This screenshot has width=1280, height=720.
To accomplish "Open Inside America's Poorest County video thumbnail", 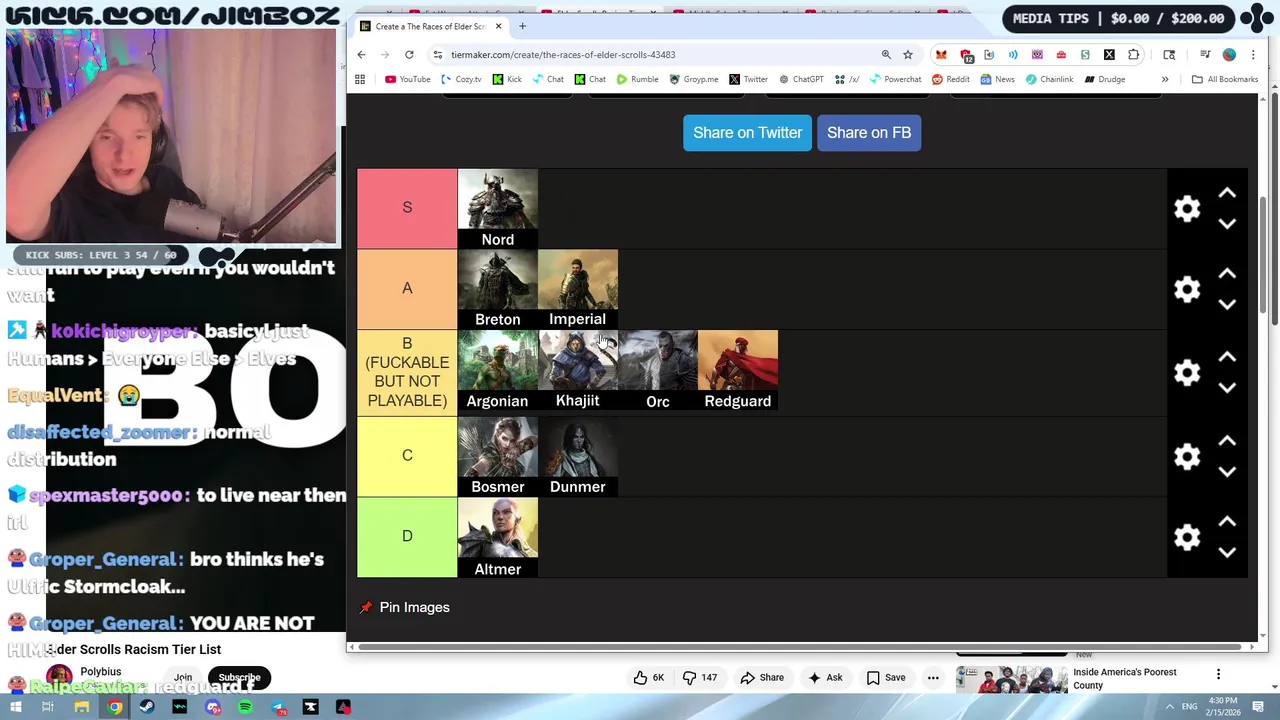I will pos(1011,679).
